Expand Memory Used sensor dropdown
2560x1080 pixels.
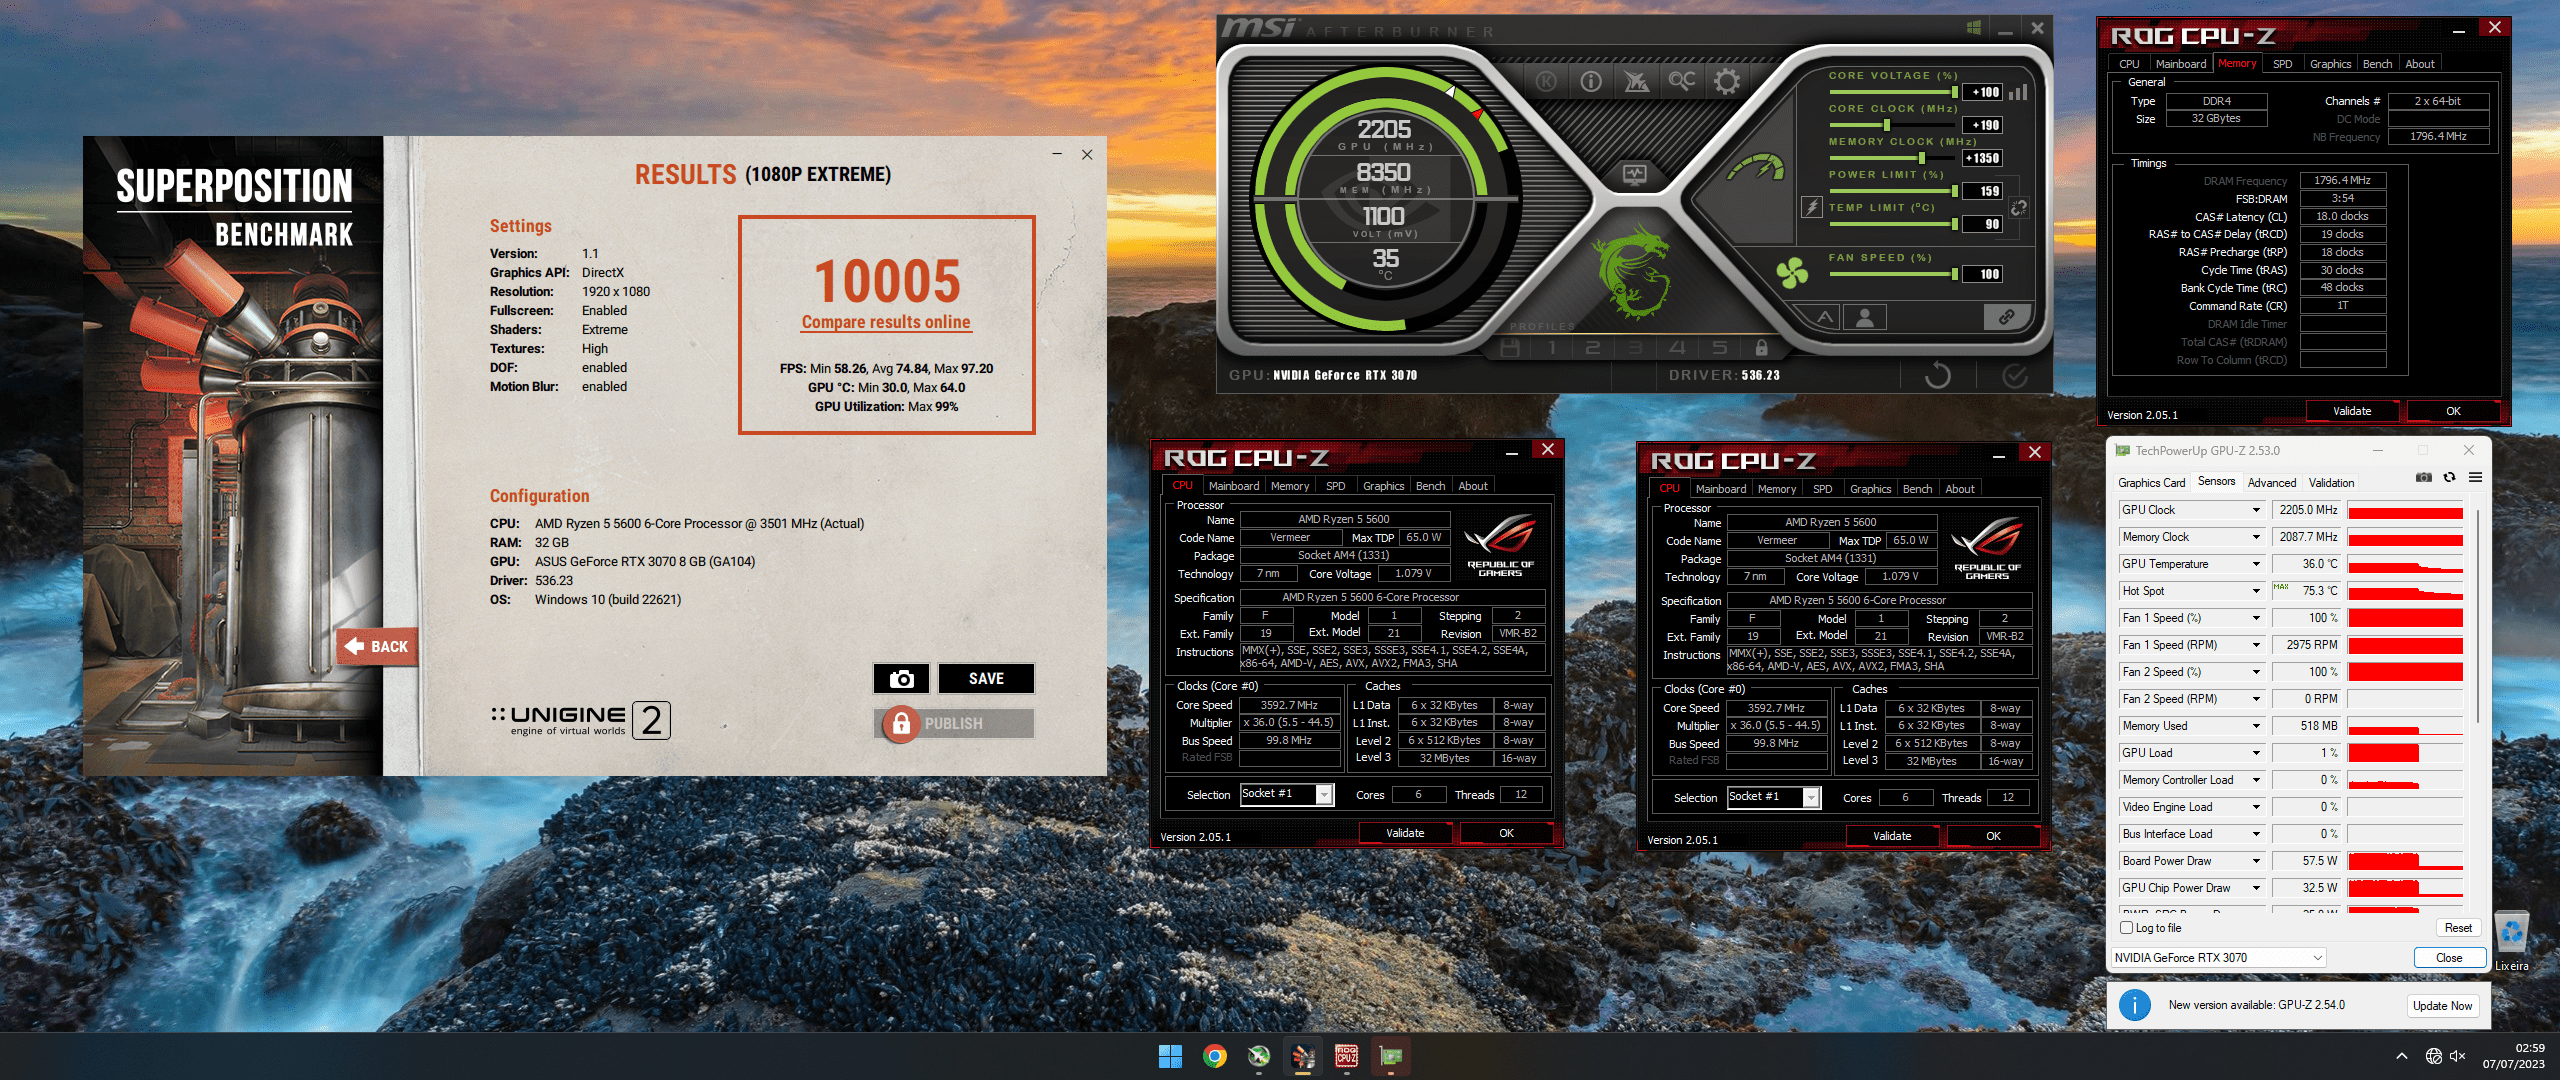[2257, 726]
